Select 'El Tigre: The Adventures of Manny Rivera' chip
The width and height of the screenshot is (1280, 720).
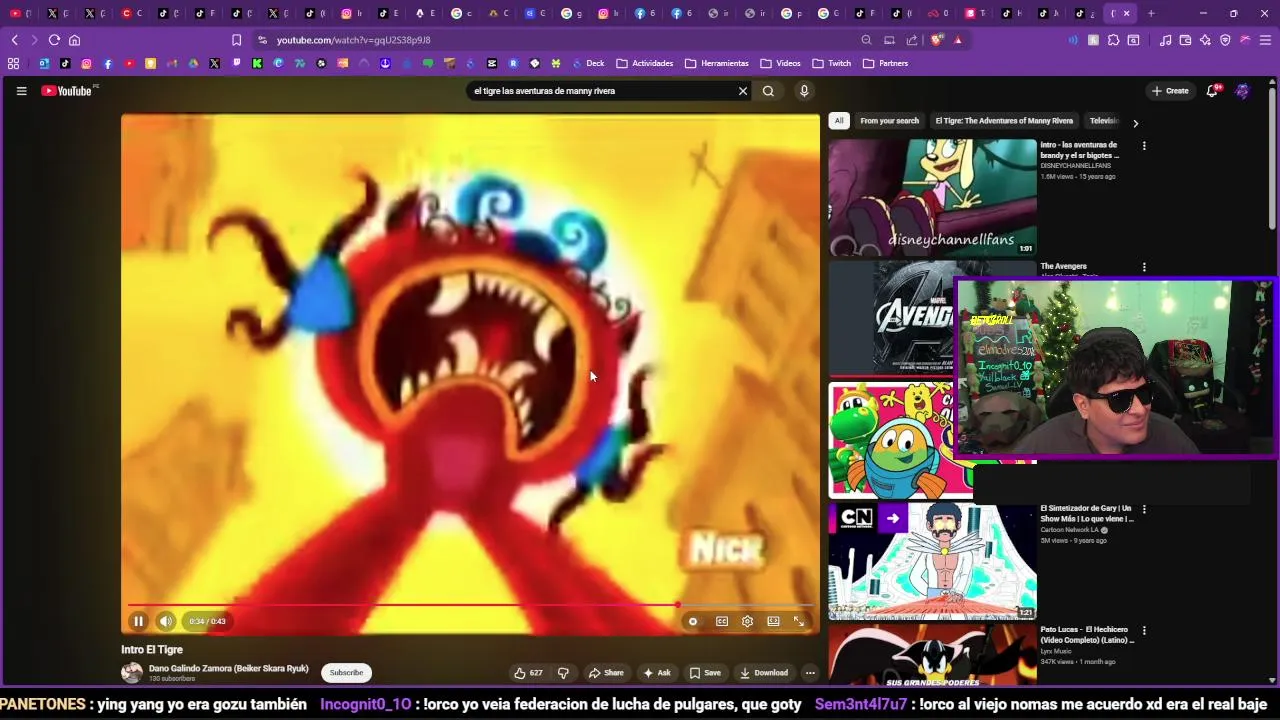(x=1004, y=121)
